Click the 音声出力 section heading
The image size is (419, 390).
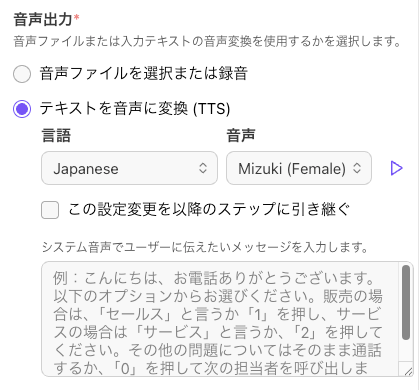tap(43, 19)
